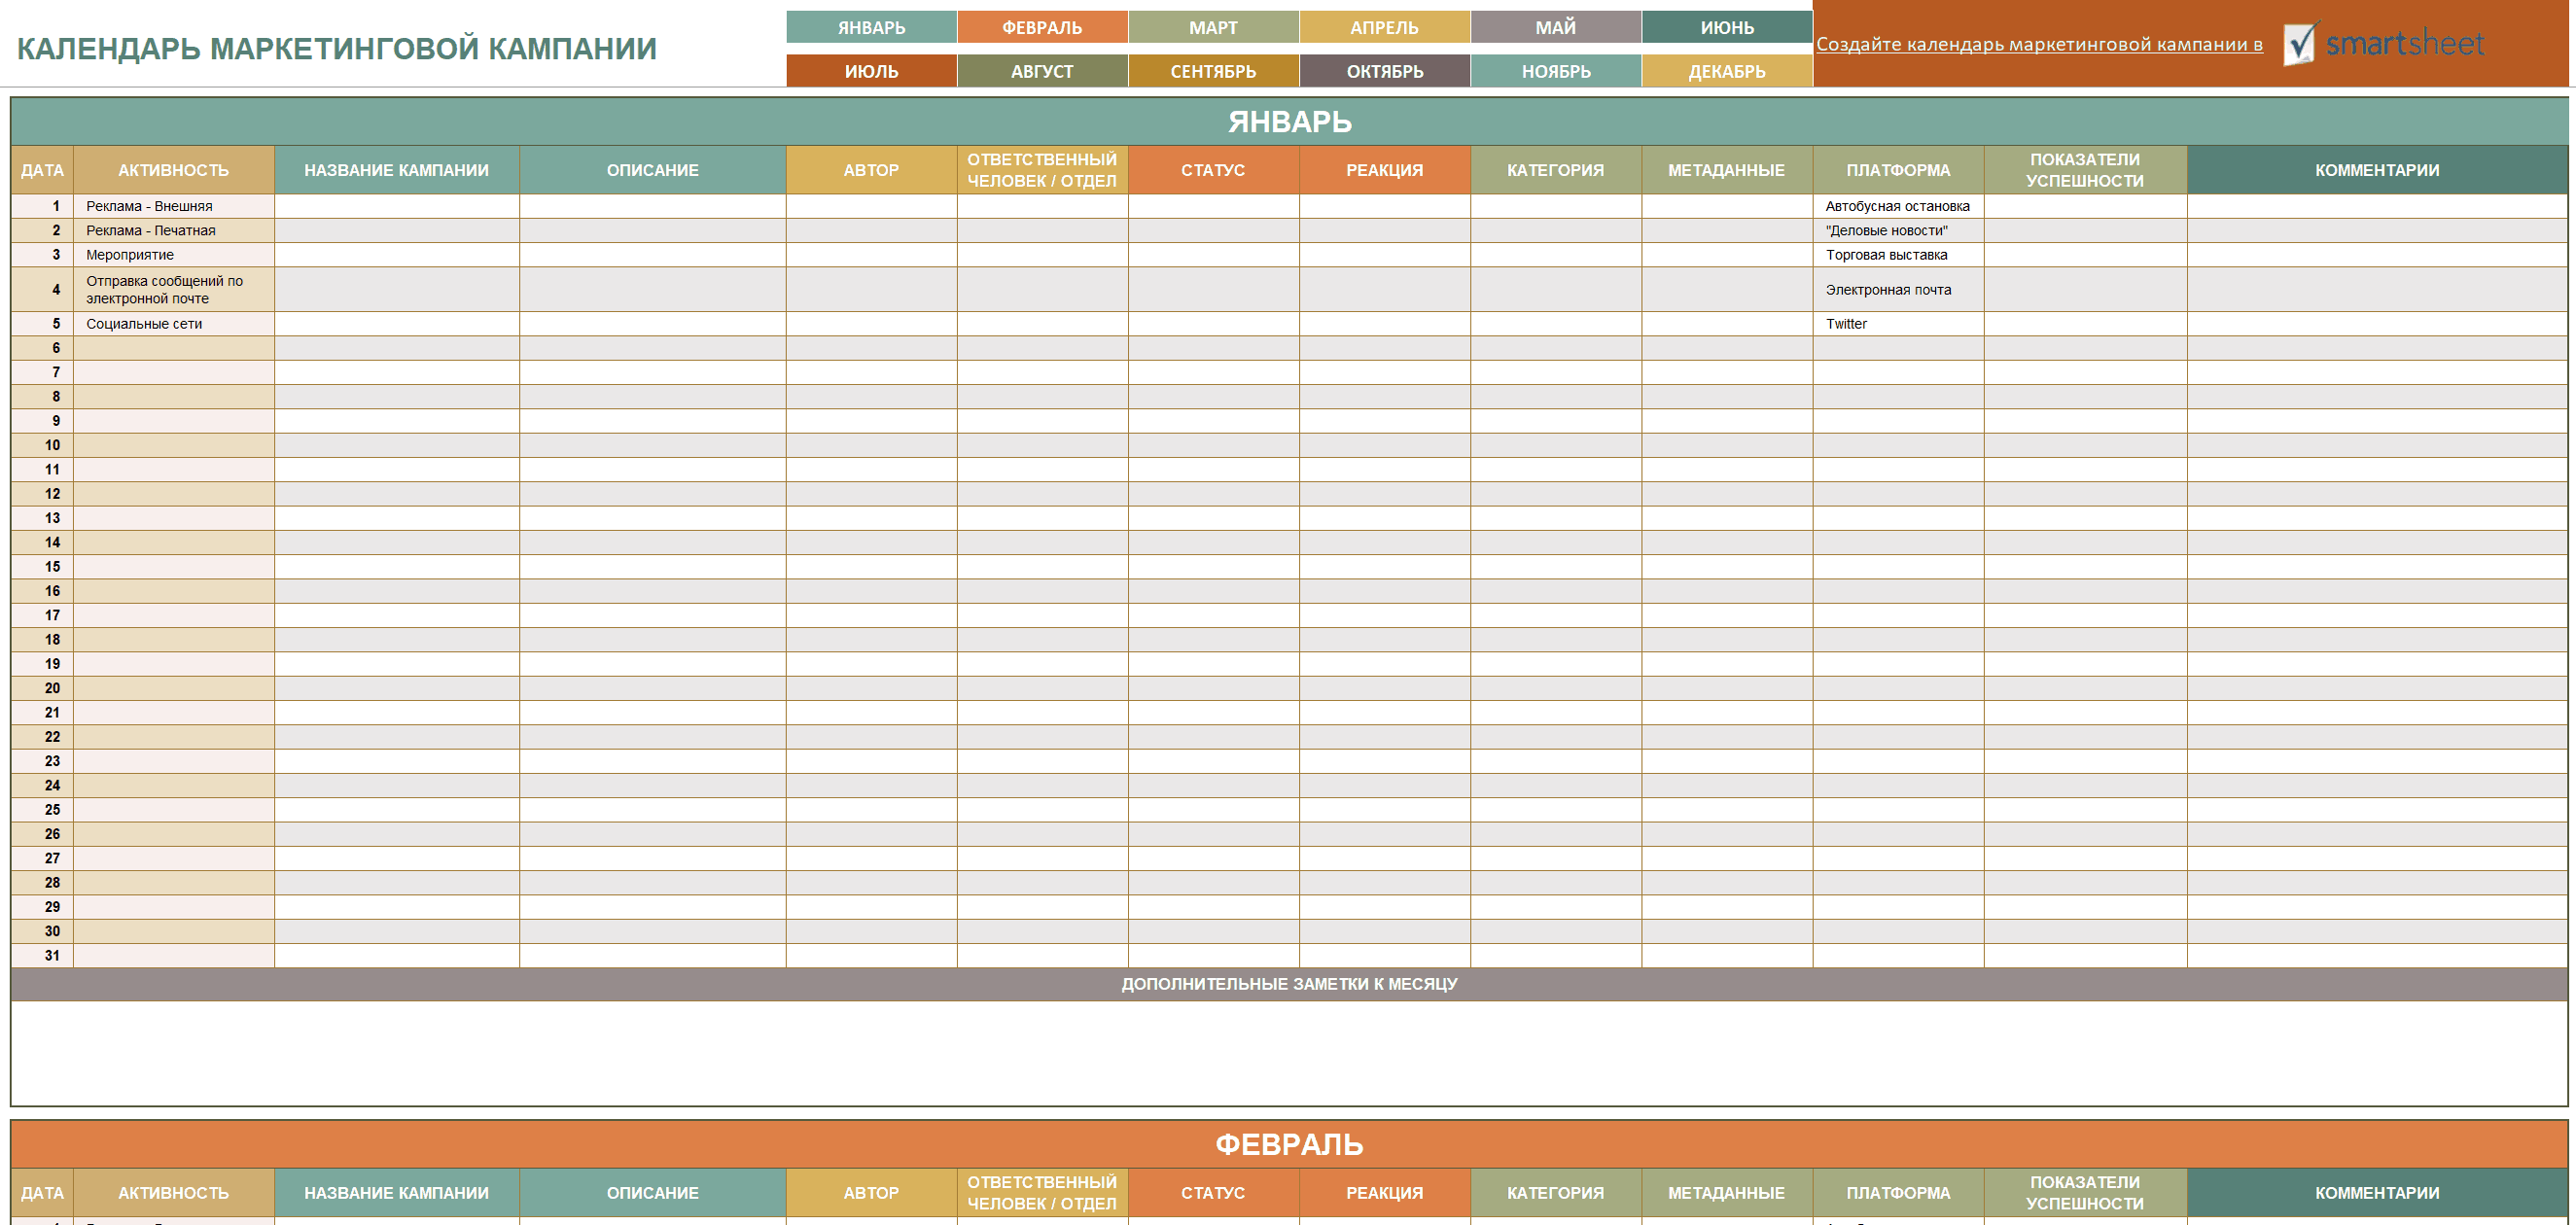Open the ДЕКАБРЬ month button

point(1727,71)
